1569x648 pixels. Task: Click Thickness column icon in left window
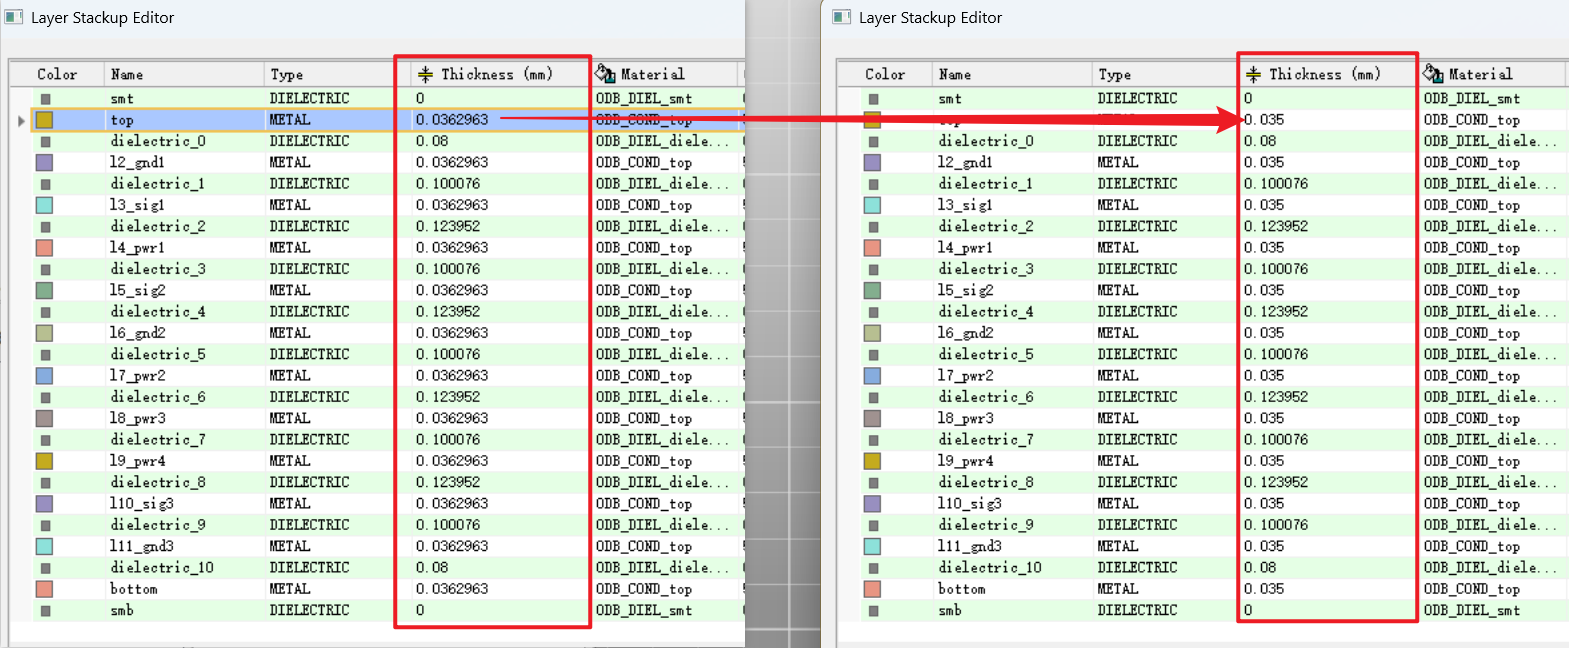point(425,74)
